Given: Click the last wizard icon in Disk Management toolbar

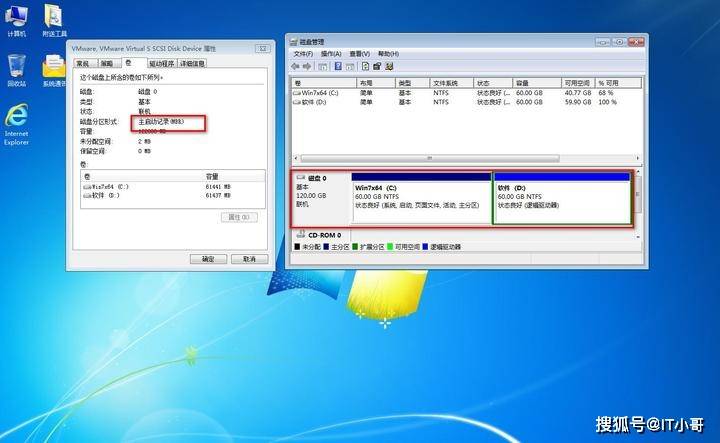Looking at the screenshot, I should (389, 67).
